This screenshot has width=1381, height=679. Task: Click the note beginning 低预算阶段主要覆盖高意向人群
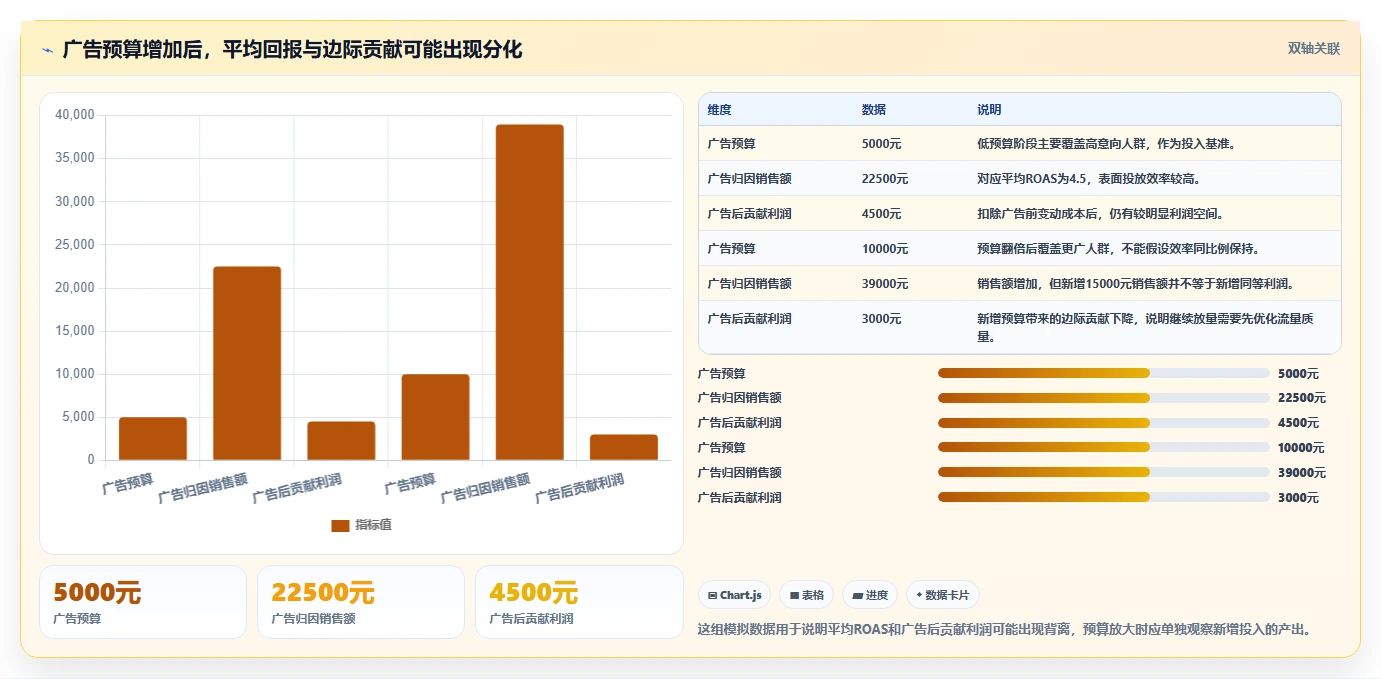coord(1106,144)
